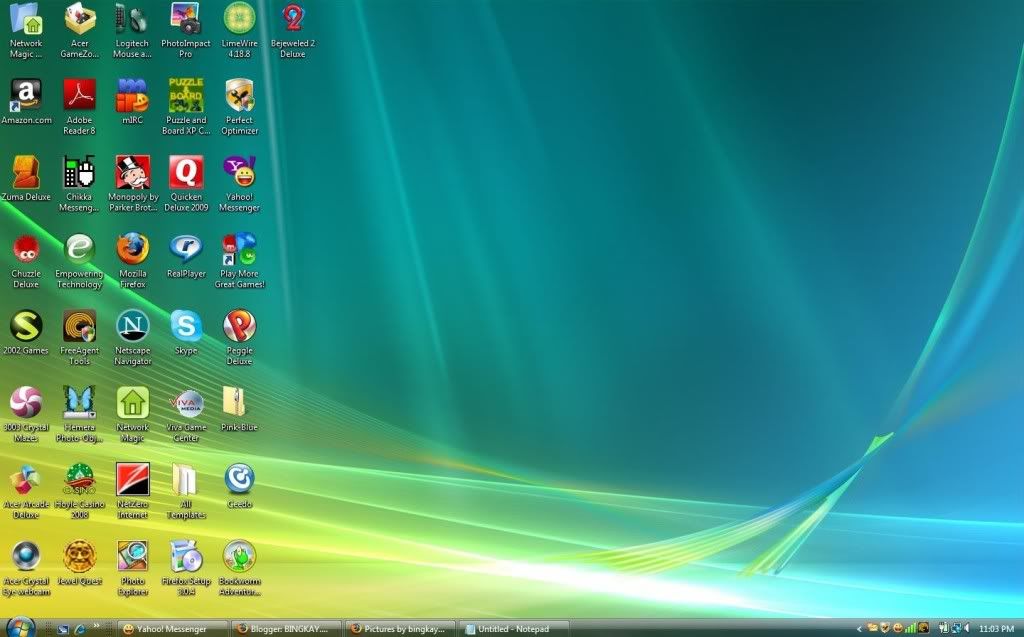Launch Internet Explorer from Quick Launch
The height and width of the screenshot is (637, 1024).
(80, 629)
